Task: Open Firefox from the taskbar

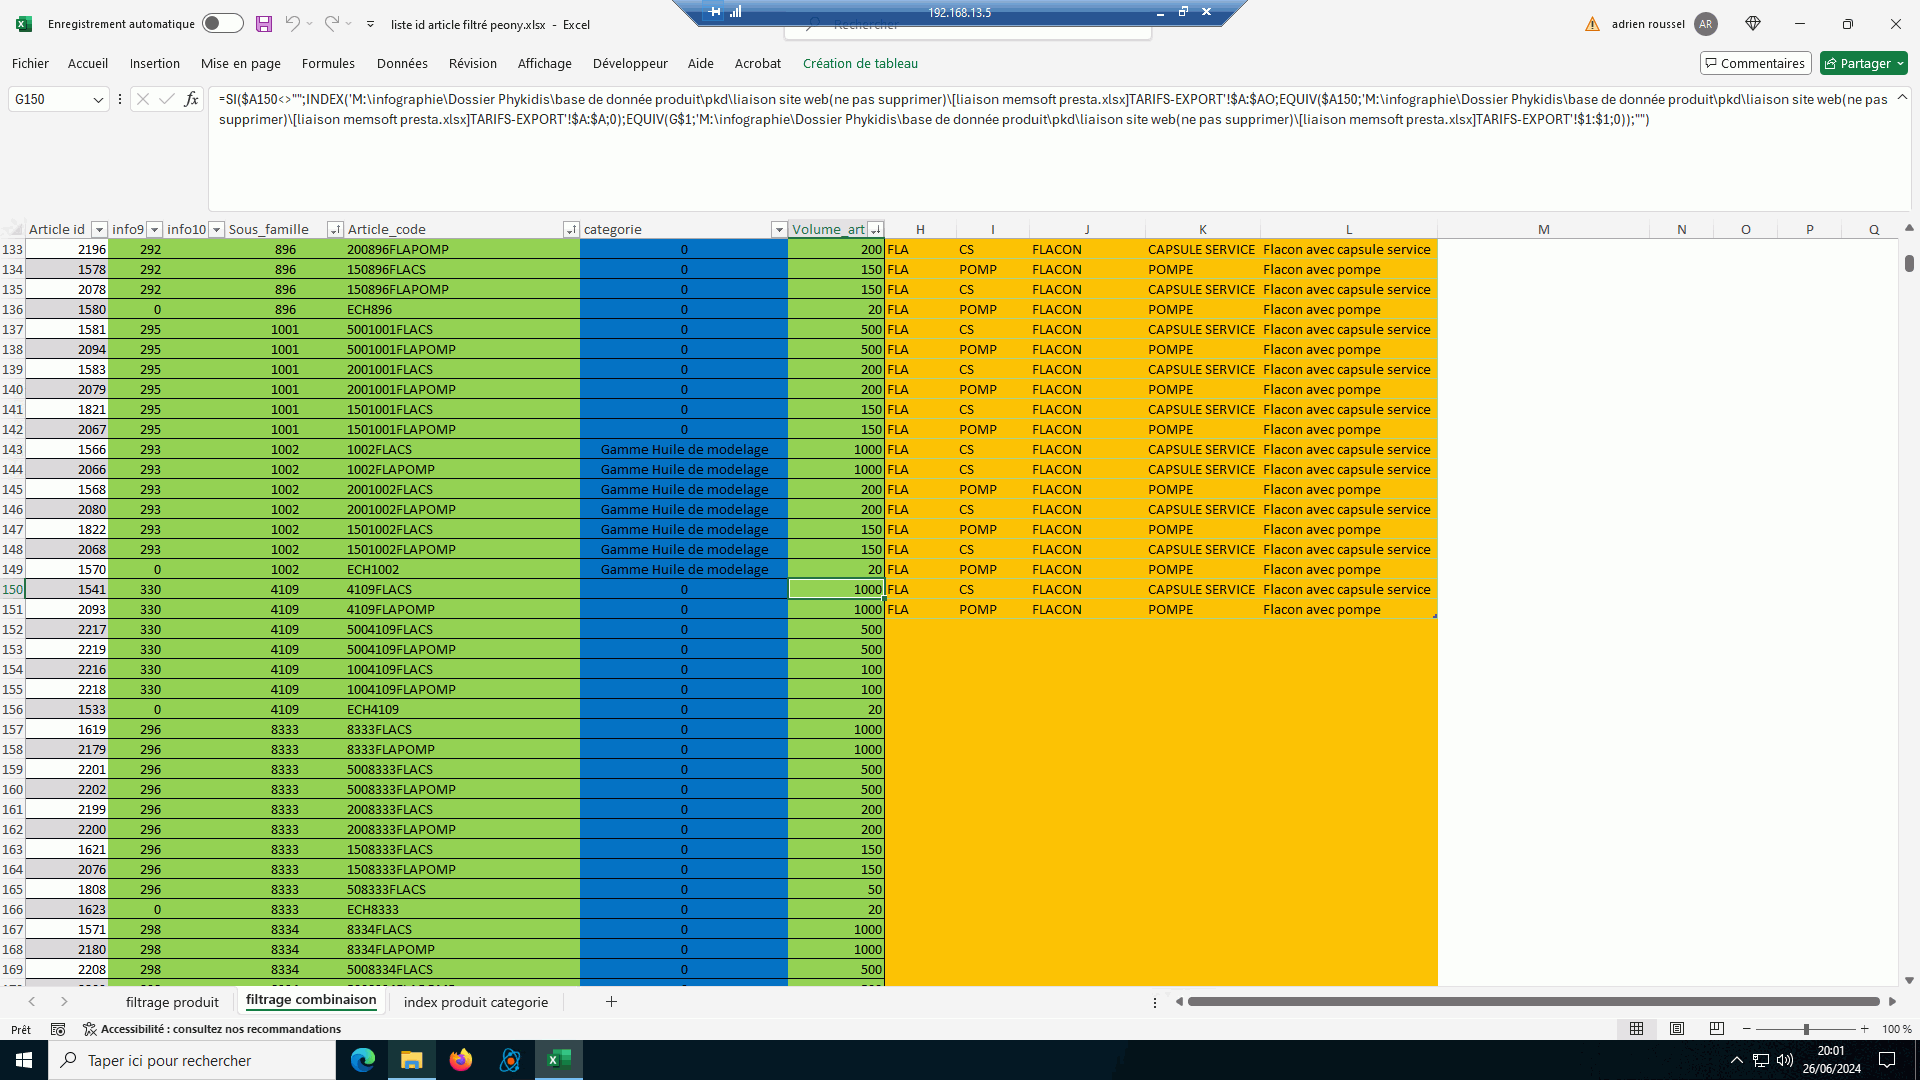Action: click(460, 1060)
